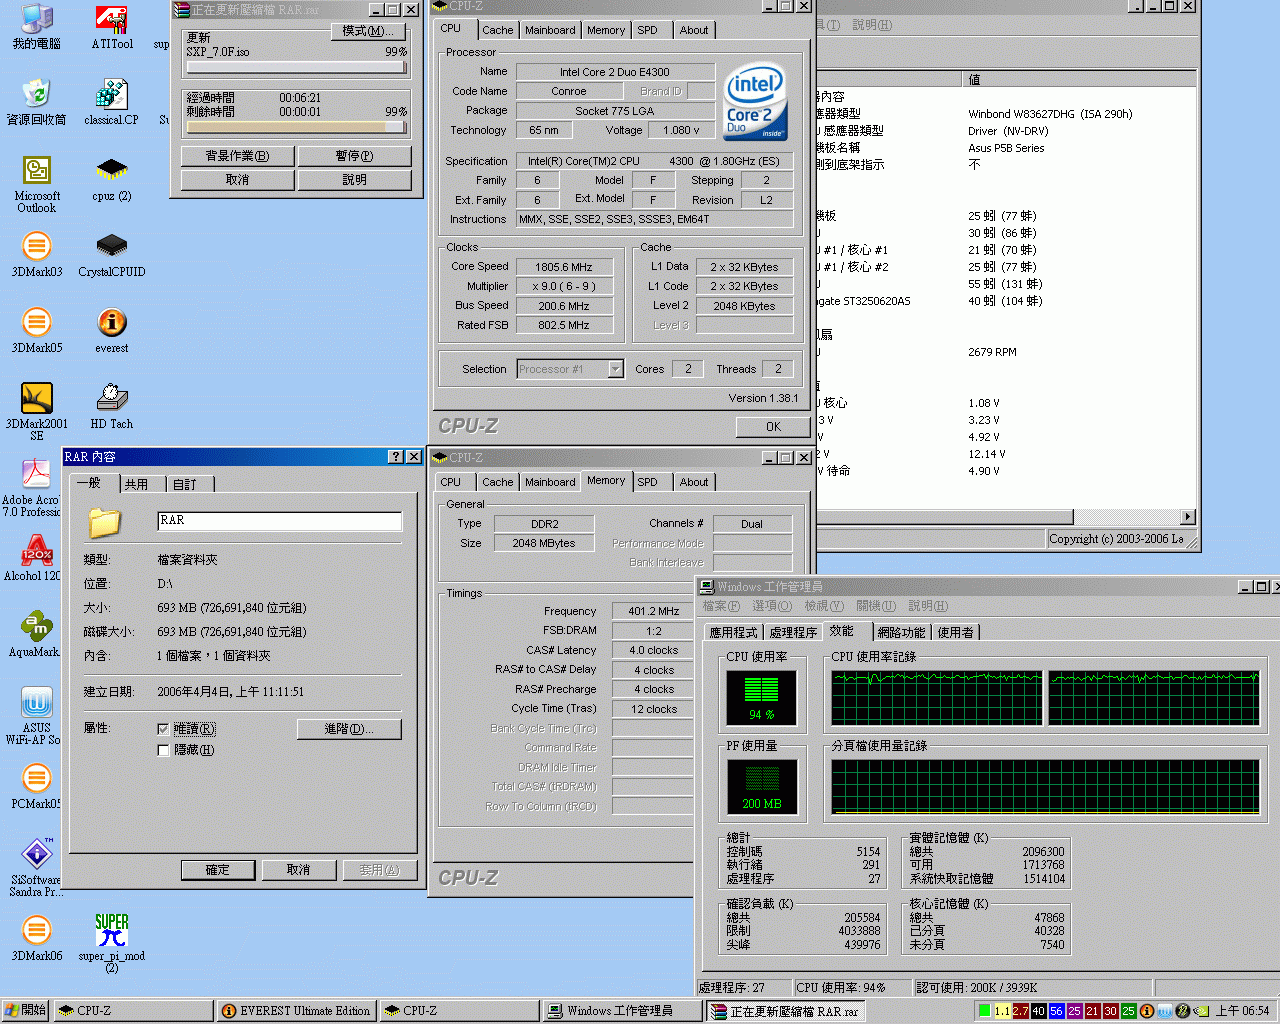Open 檢視(V) menu in Task Manager
Screen dimensions: 1280x1024
click(x=824, y=606)
